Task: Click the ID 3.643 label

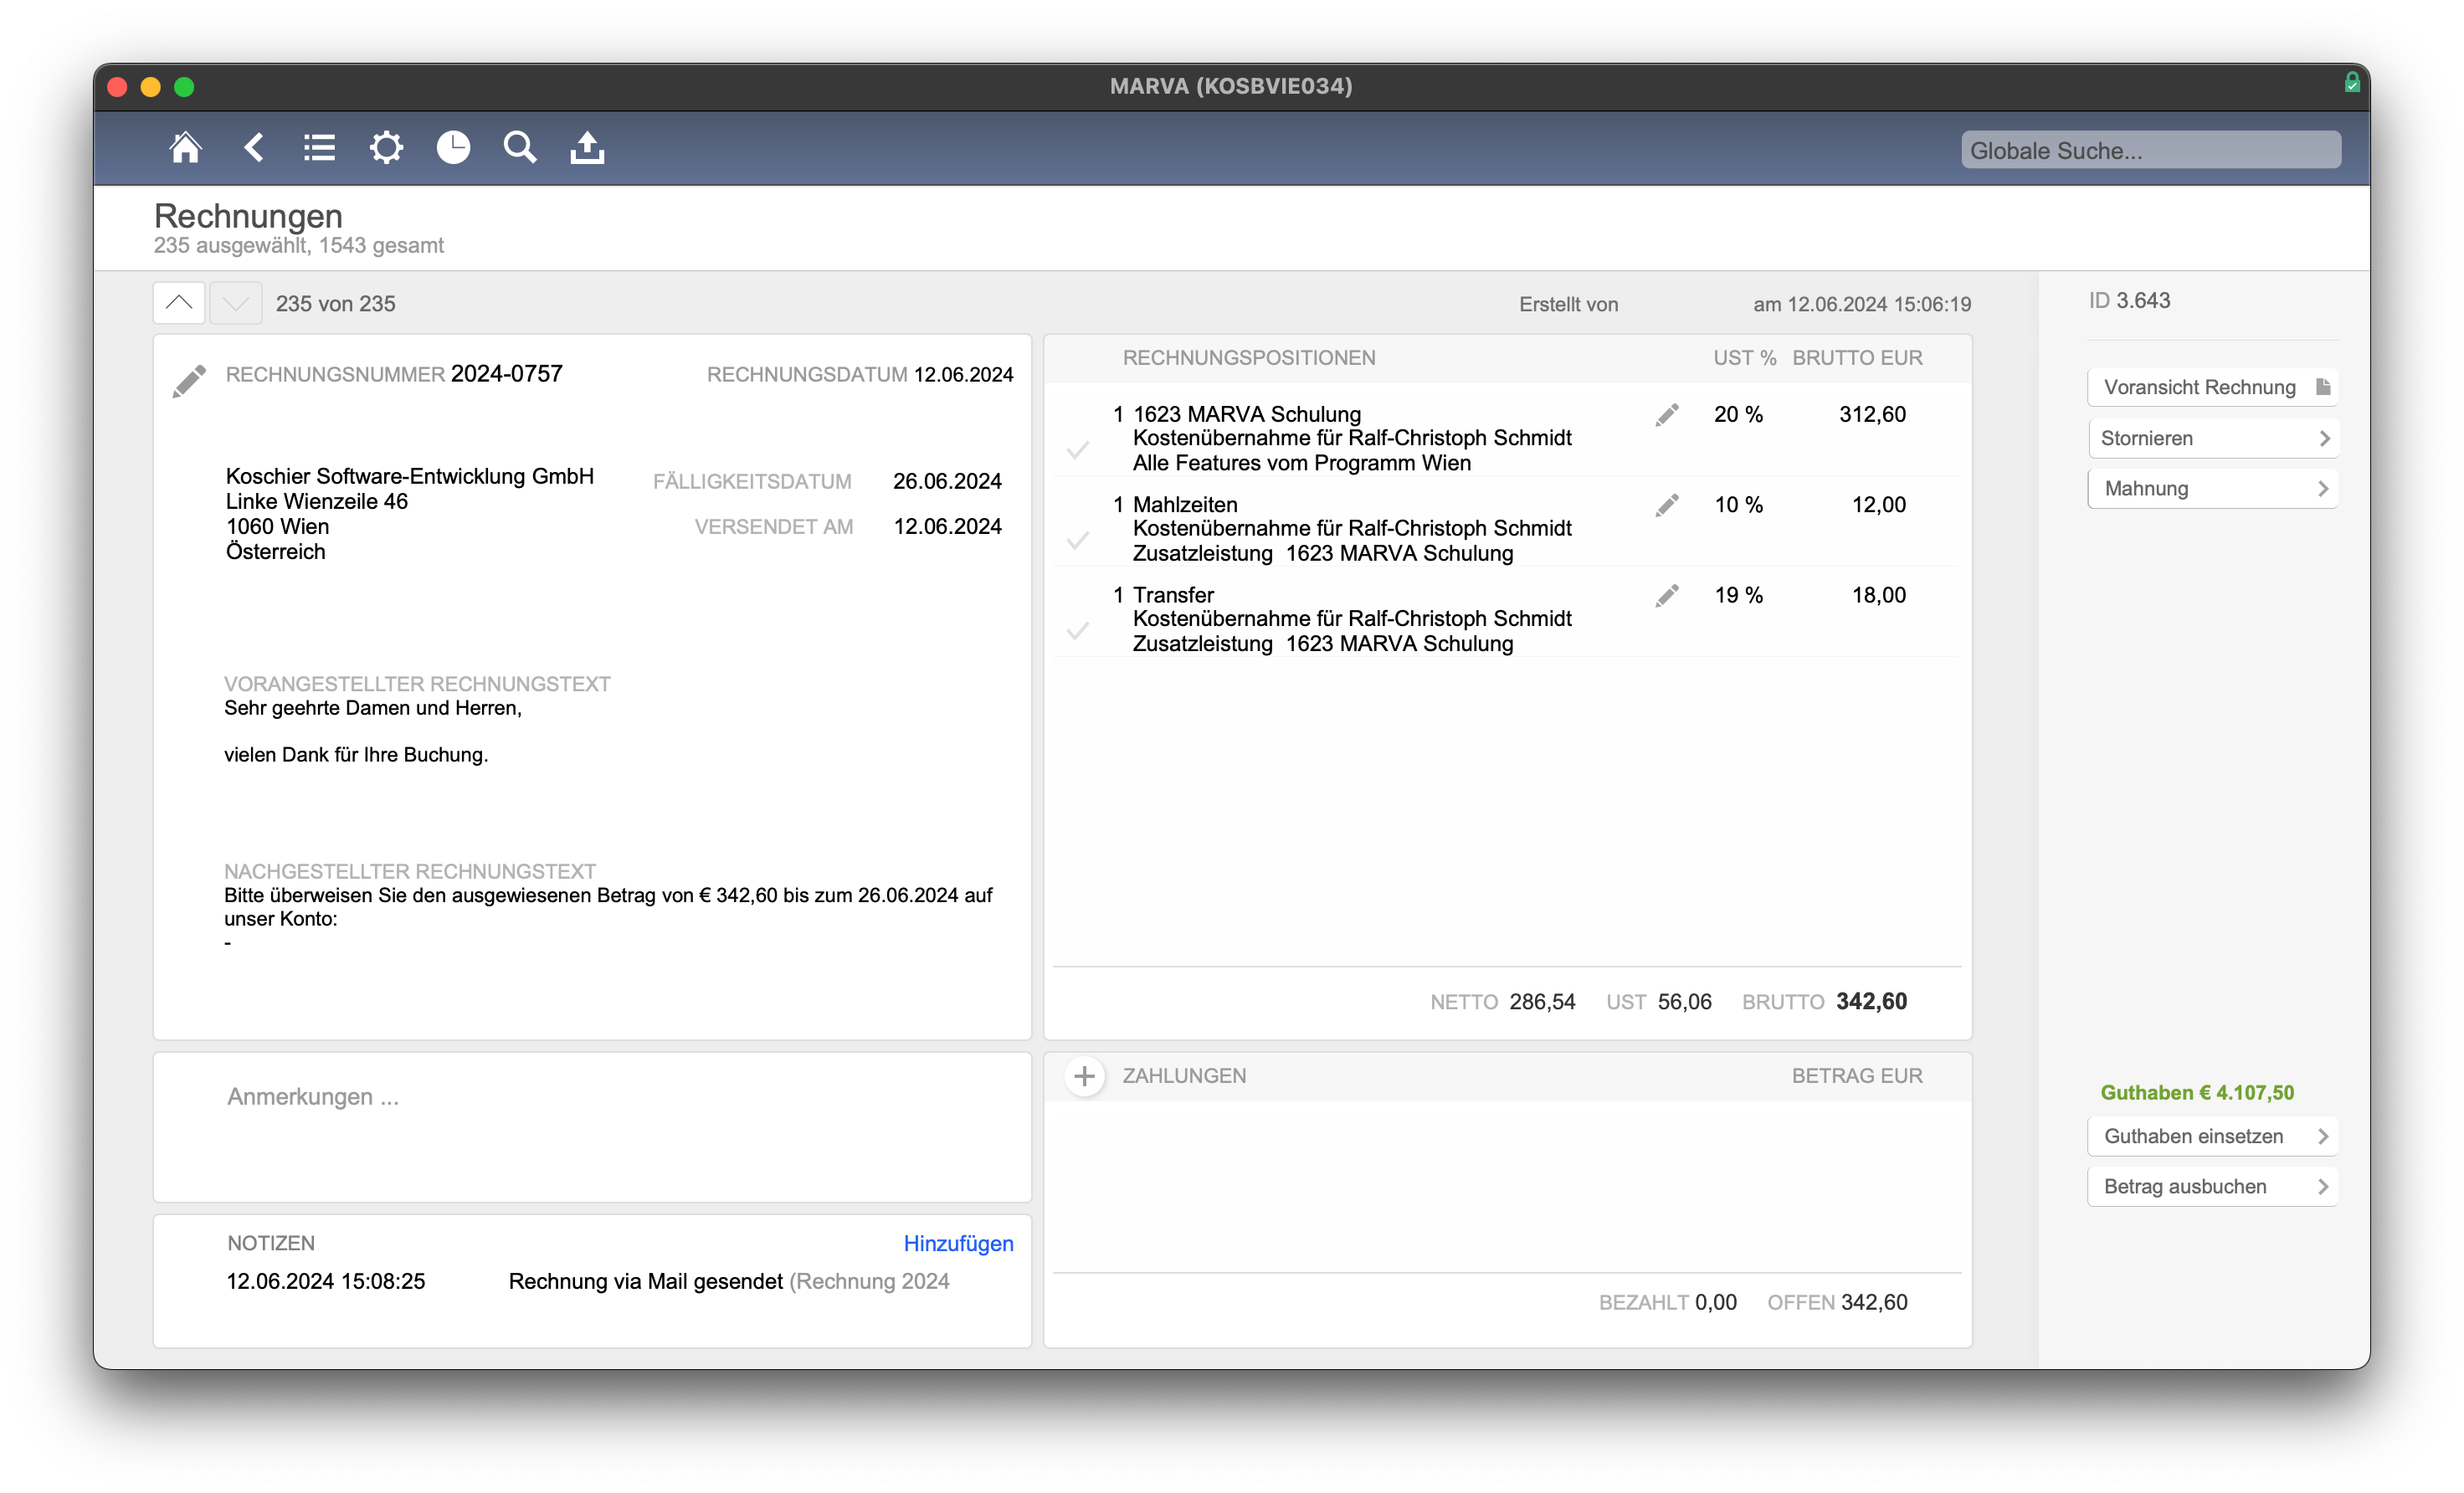Action: pos(2129,301)
